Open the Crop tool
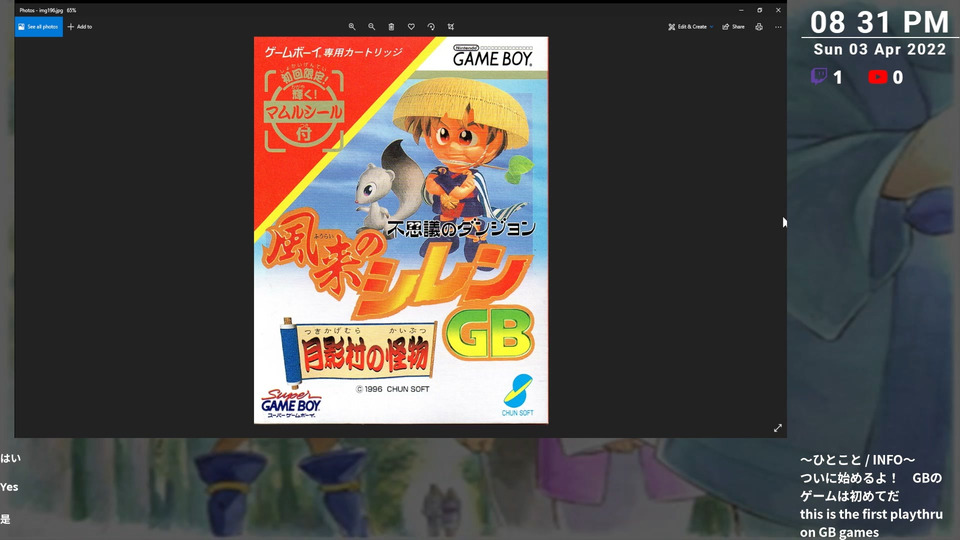 click(451, 27)
